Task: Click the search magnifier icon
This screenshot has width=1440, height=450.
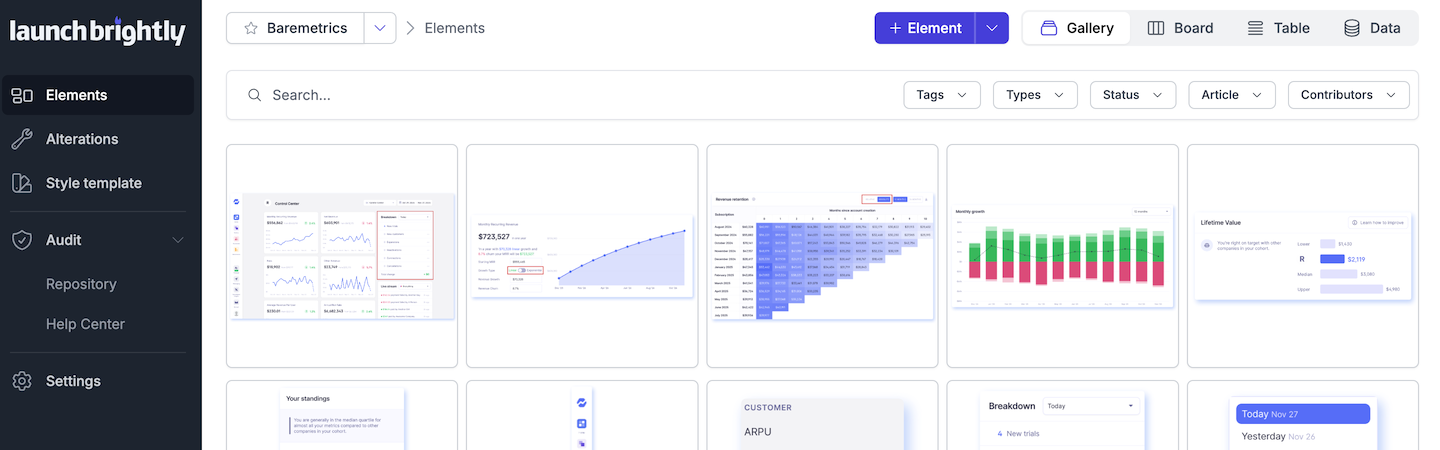Action: [x=254, y=95]
